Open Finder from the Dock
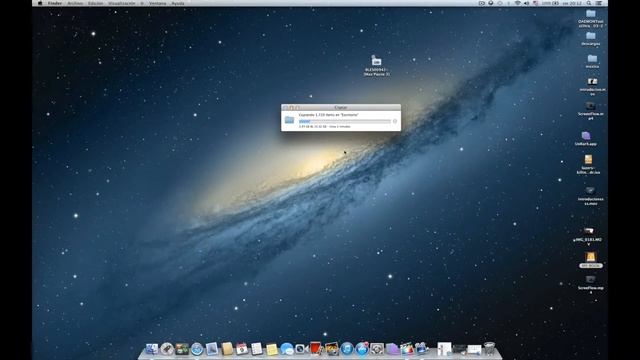The image size is (640, 360). tap(151, 349)
